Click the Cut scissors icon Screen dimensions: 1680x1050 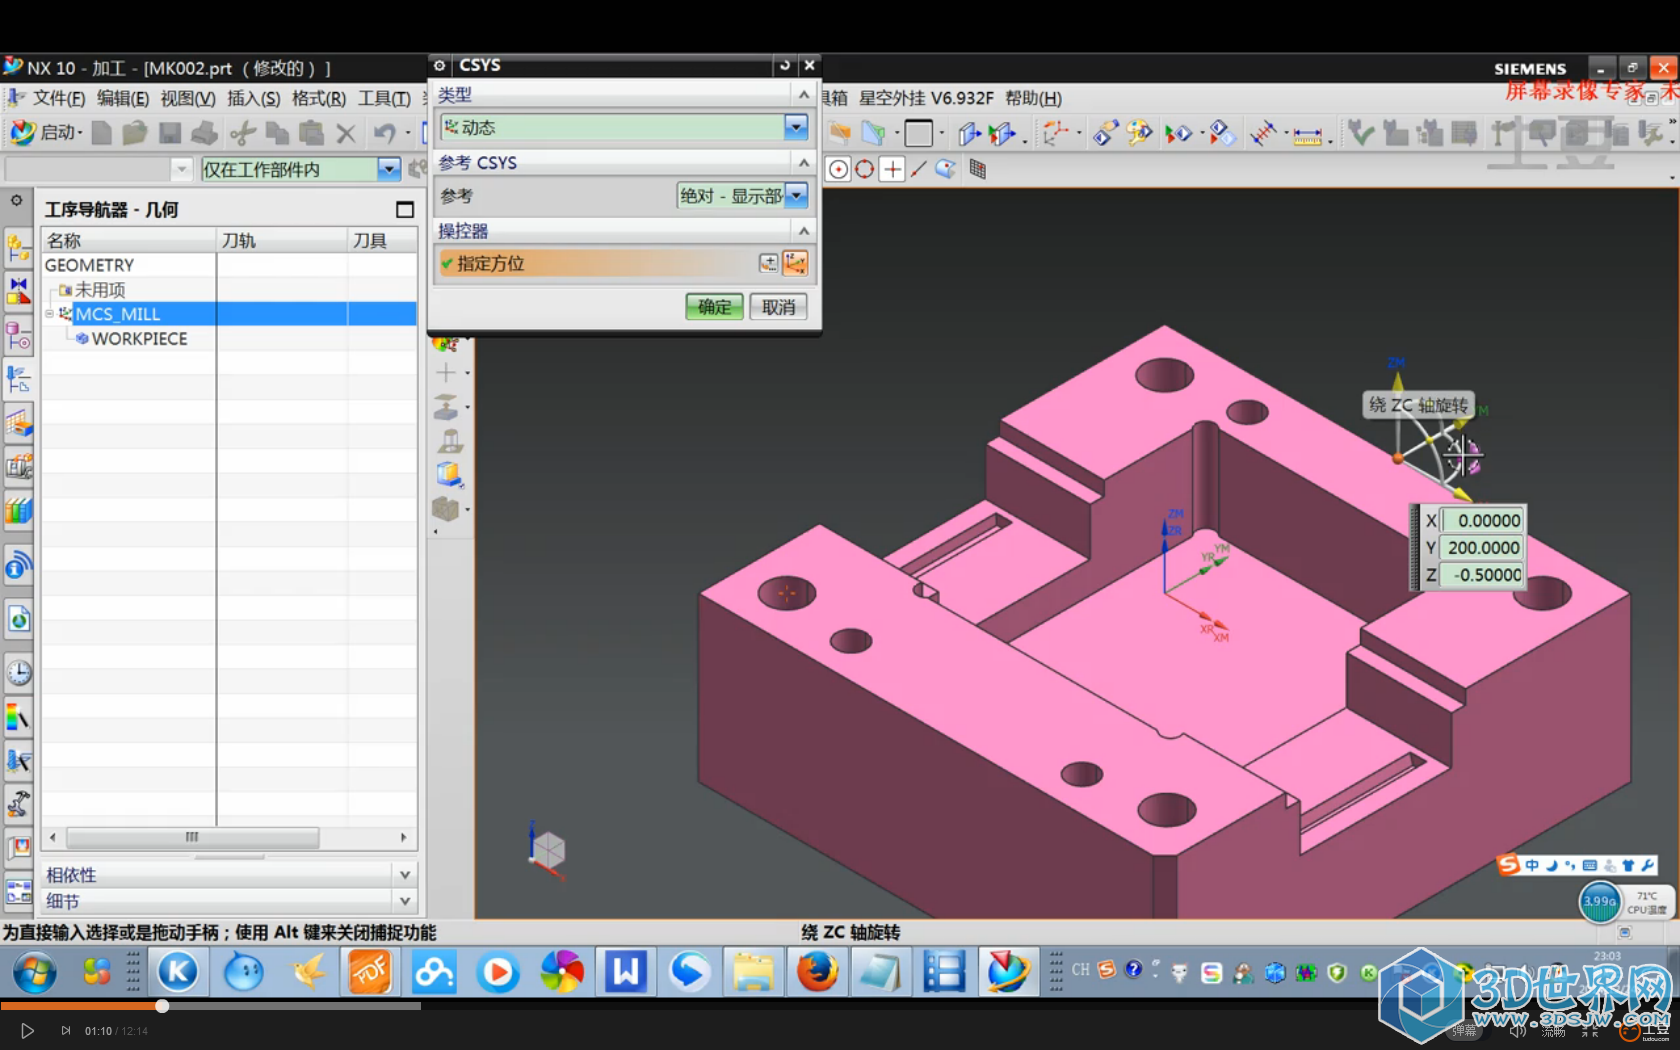[242, 133]
